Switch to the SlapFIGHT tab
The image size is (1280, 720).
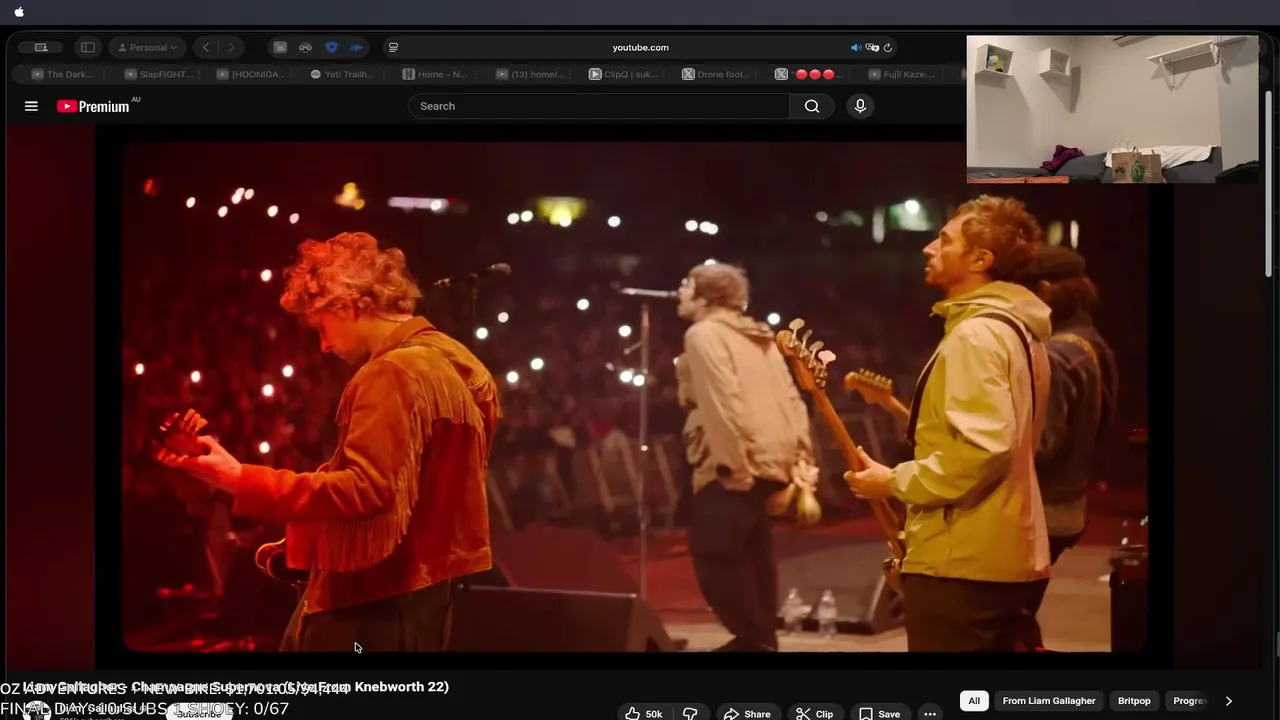click(157, 74)
